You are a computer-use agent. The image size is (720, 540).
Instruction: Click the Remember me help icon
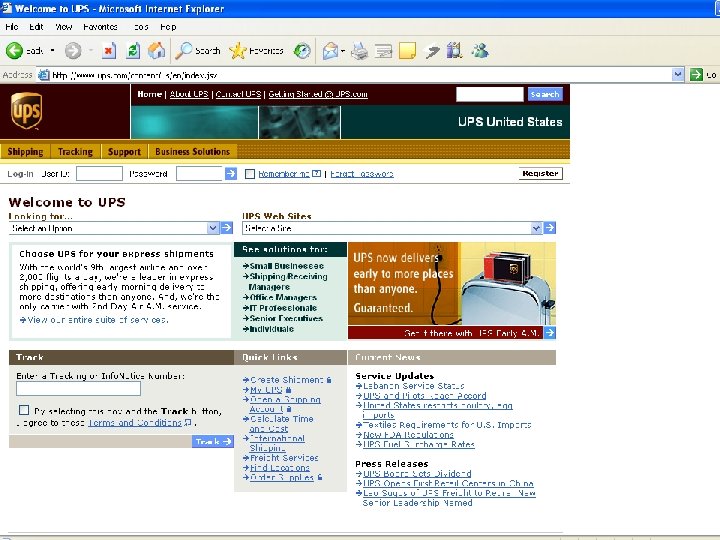click(x=316, y=174)
